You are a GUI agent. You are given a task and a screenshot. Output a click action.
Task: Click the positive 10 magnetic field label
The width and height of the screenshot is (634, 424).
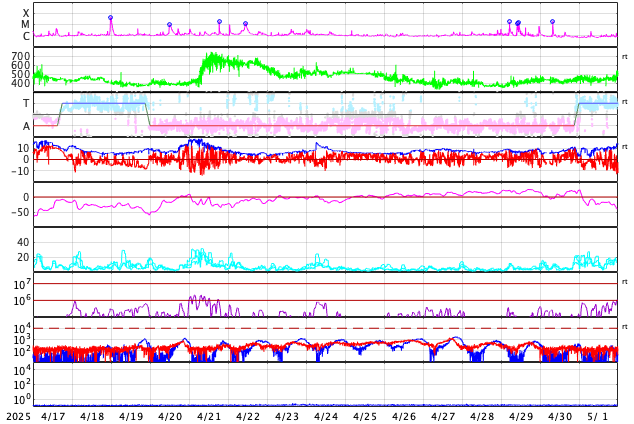[23, 148]
